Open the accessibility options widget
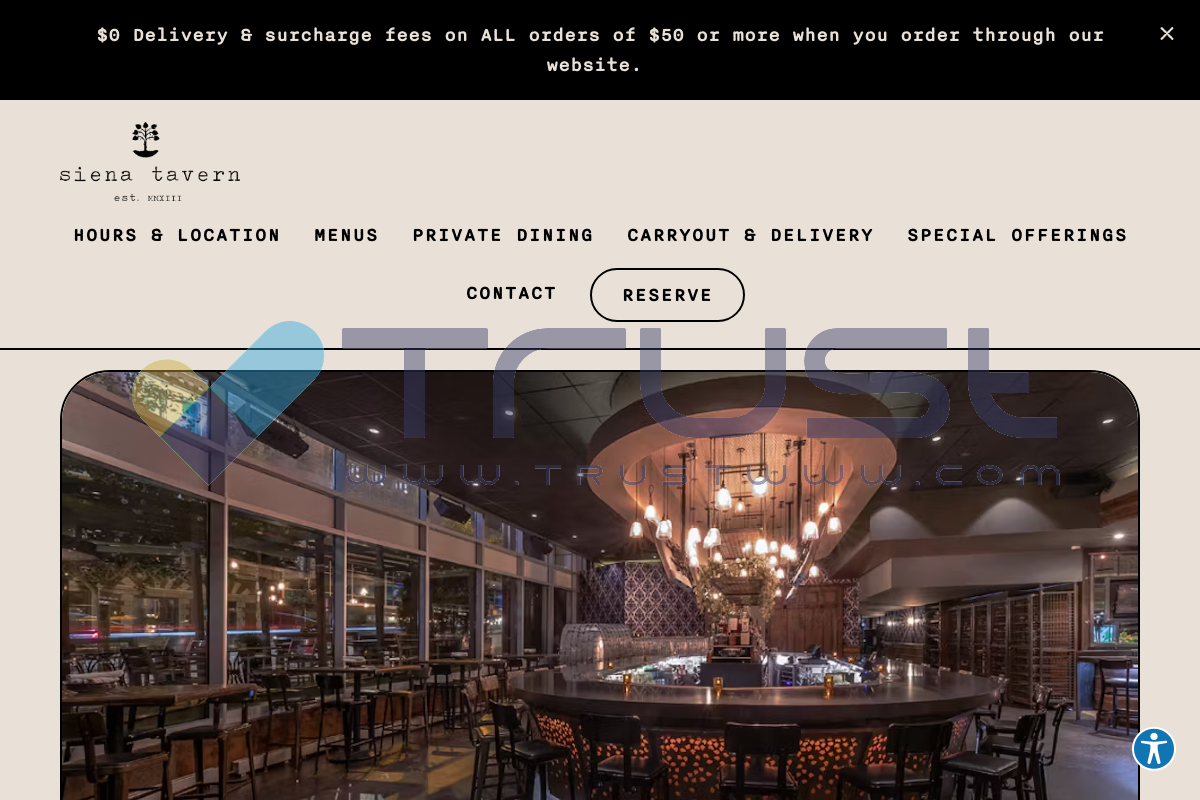The height and width of the screenshot is (800, 1200). 1154,749
